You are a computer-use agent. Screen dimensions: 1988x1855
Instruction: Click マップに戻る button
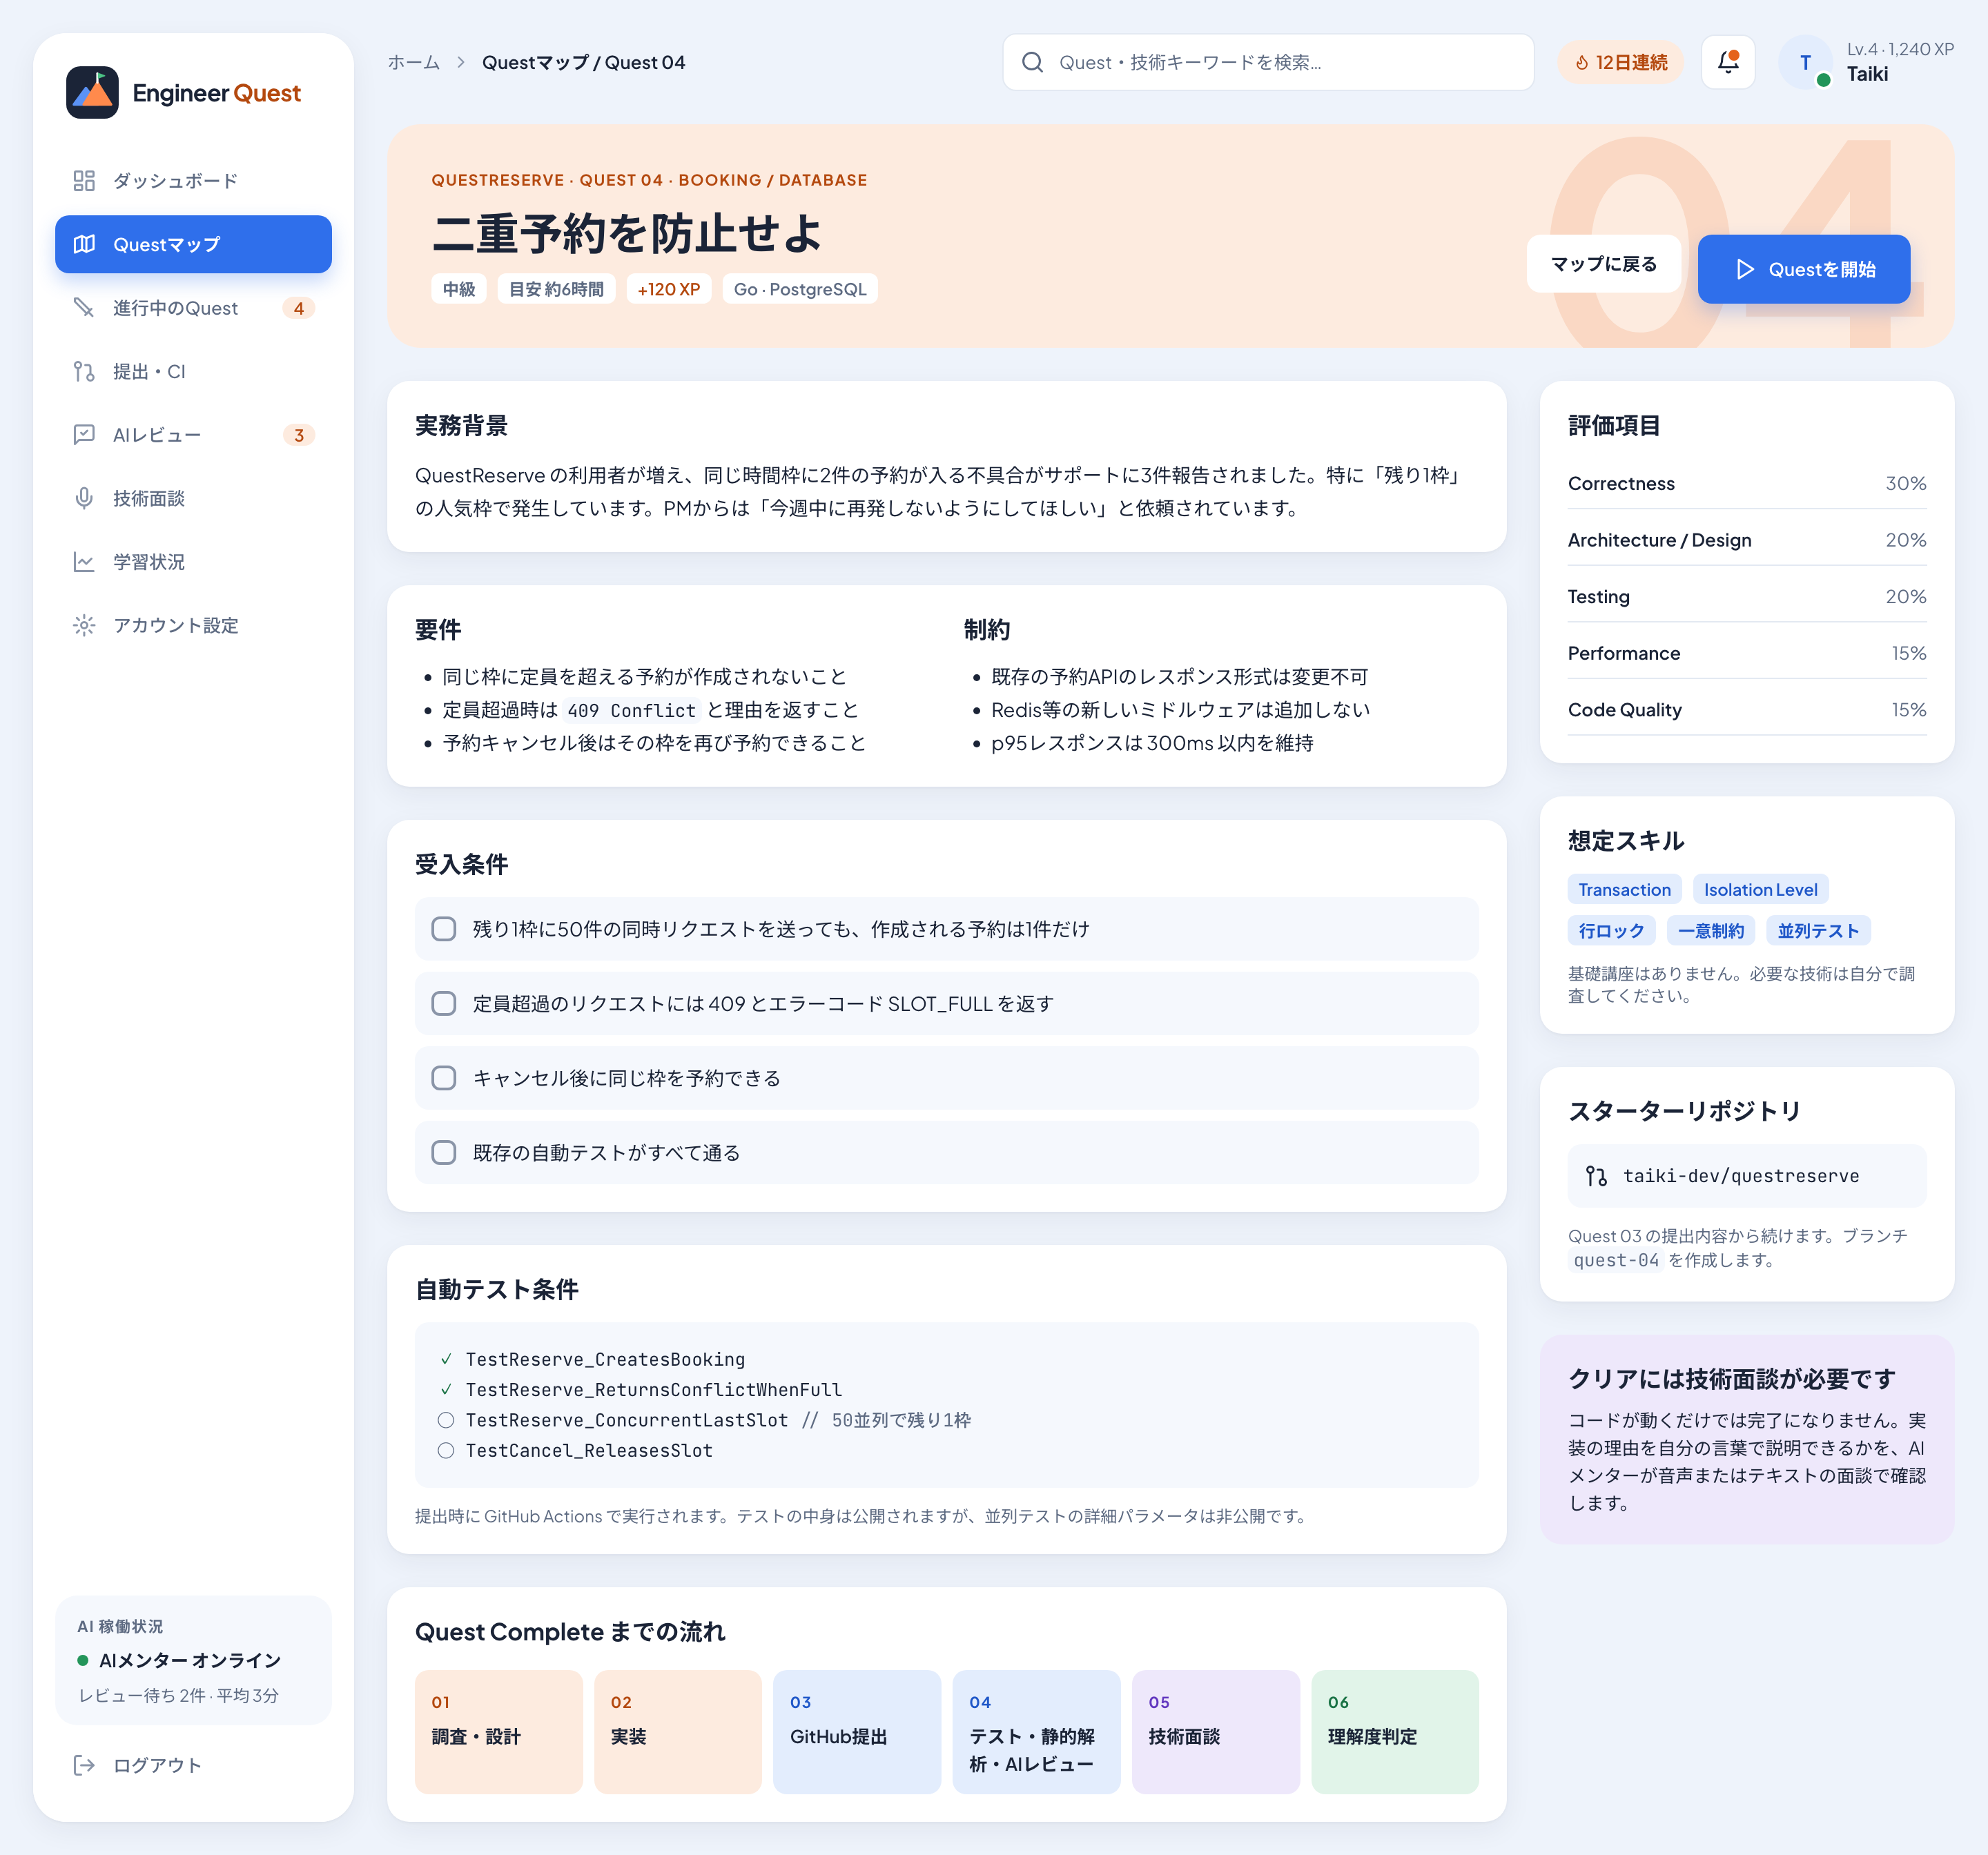[1603, 264]
